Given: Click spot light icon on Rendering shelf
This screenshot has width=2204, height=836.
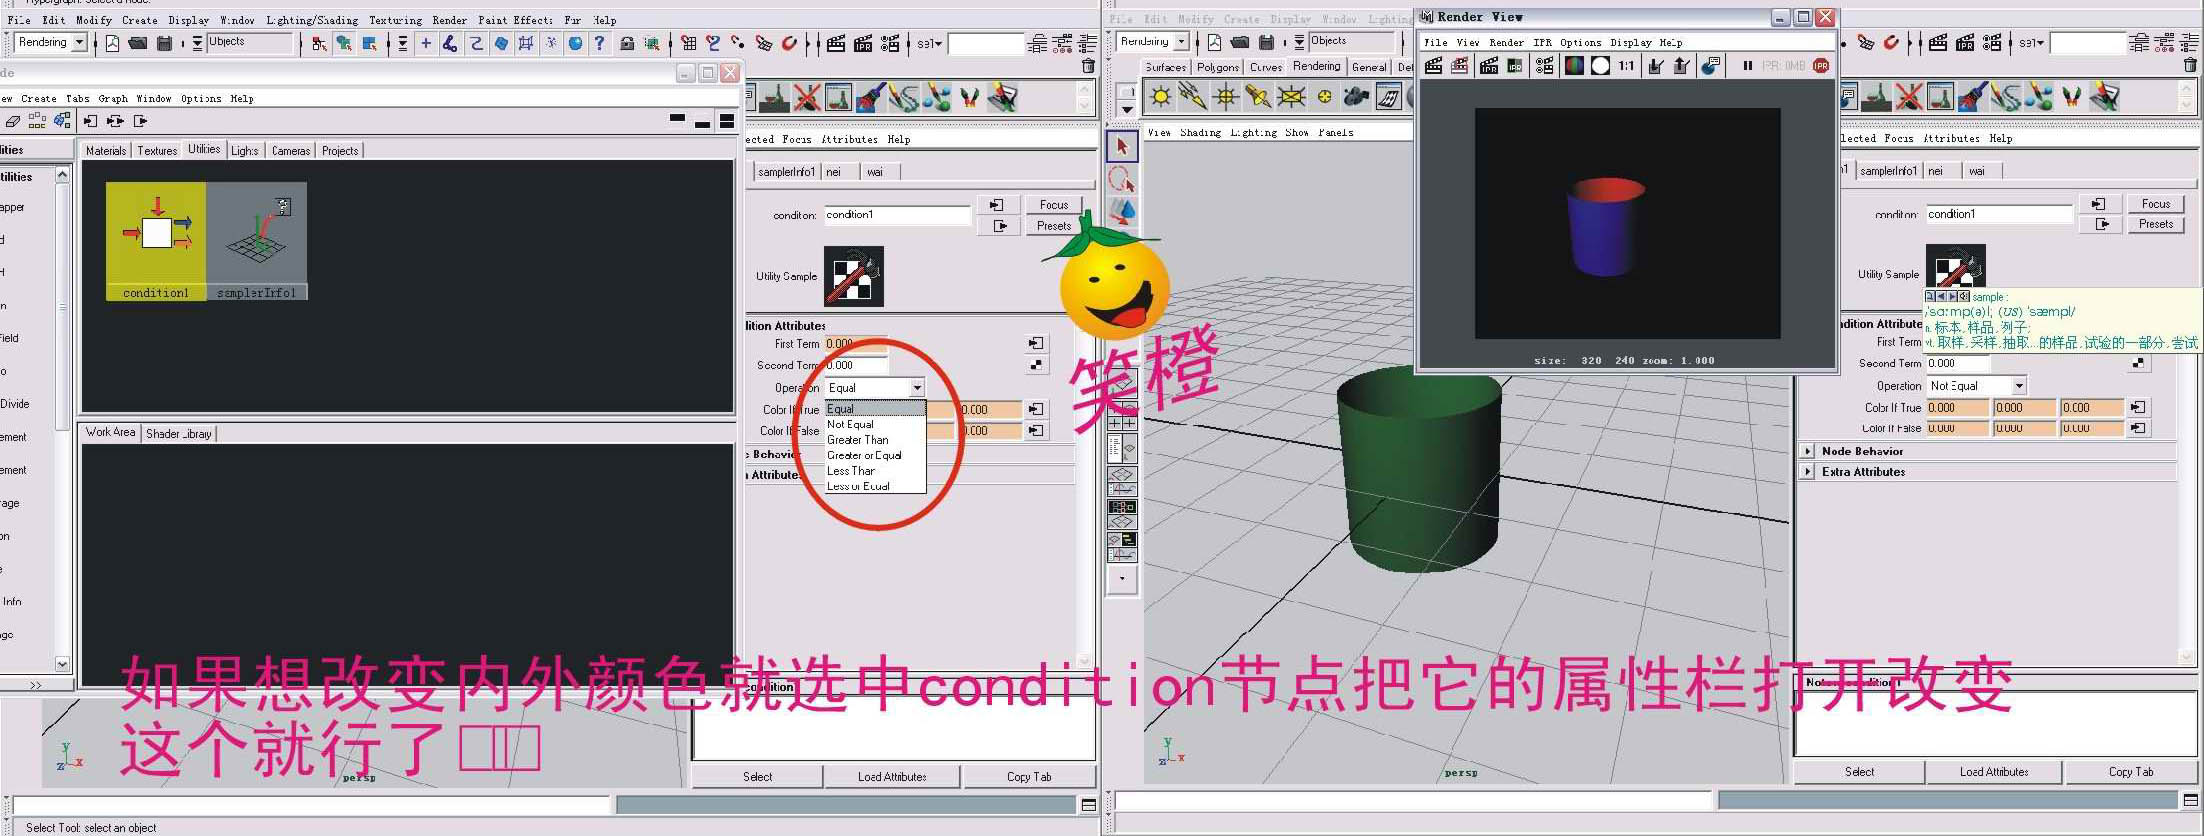Looking at the screenshot, I should click(x=1258, y=96).
